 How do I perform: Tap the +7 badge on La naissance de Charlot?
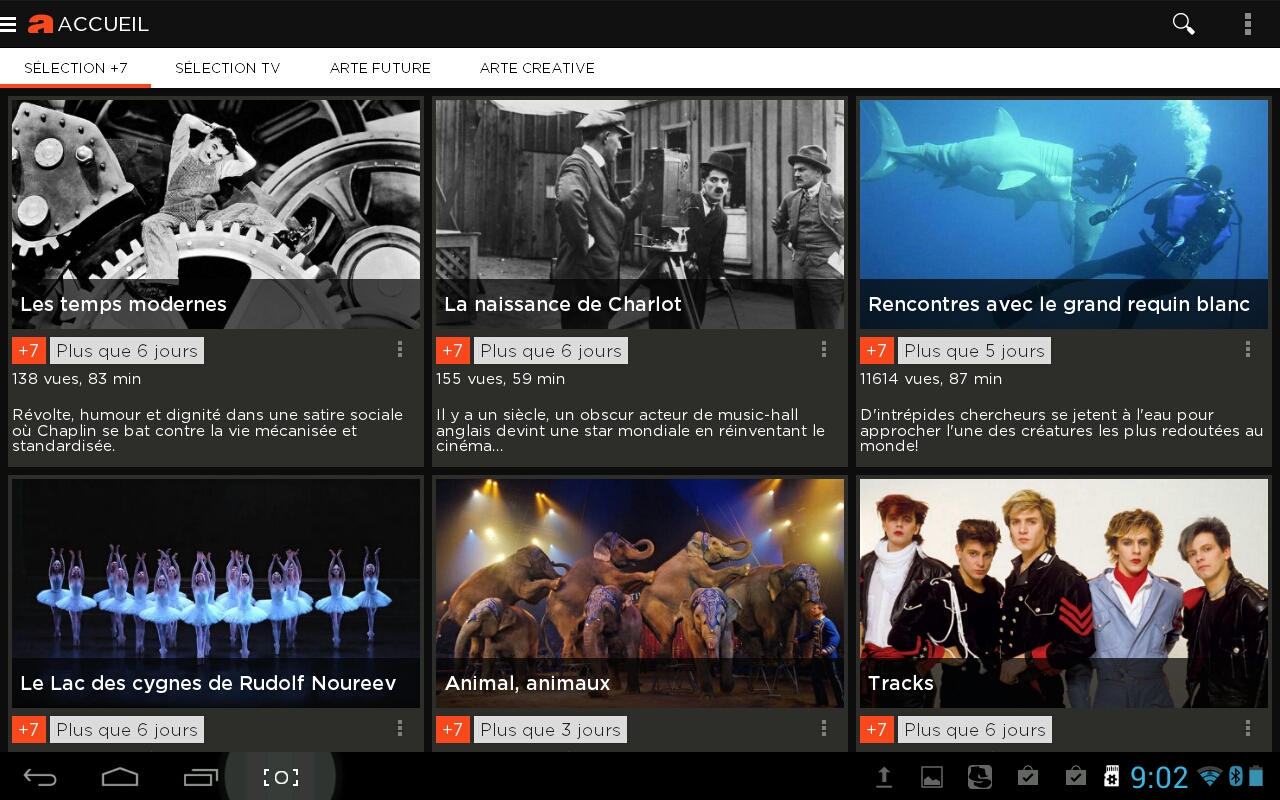coord(453,351)
